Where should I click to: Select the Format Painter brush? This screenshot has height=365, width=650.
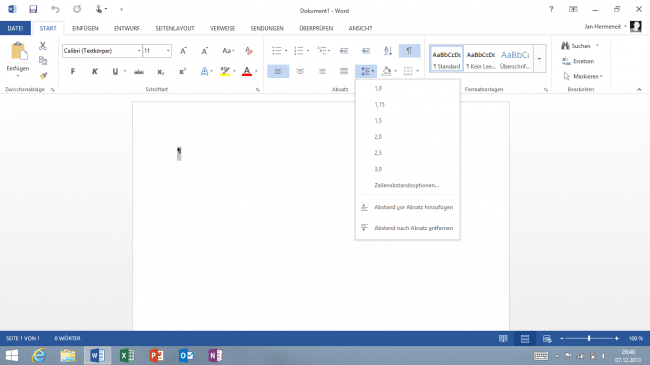[43, 75]
